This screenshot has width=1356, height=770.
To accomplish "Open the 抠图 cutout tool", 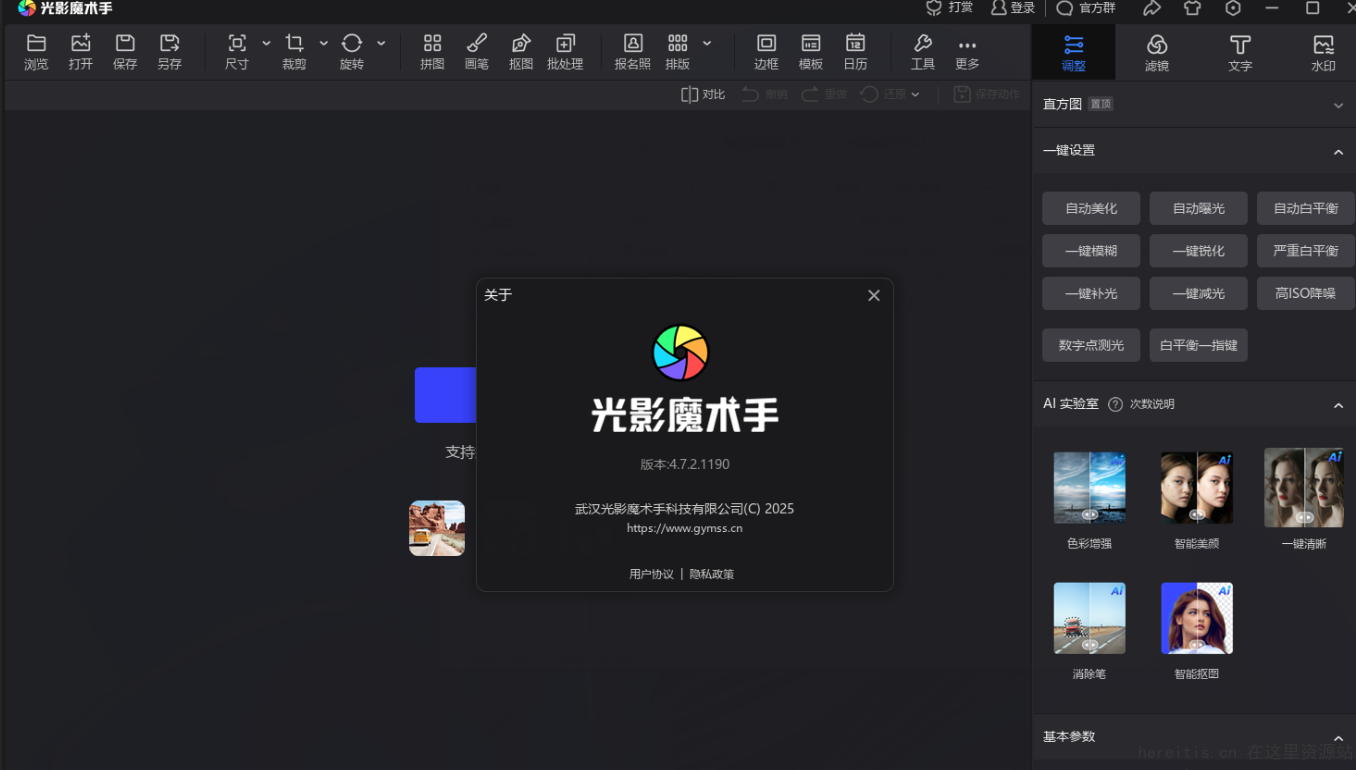I will (x=520, y=51).
